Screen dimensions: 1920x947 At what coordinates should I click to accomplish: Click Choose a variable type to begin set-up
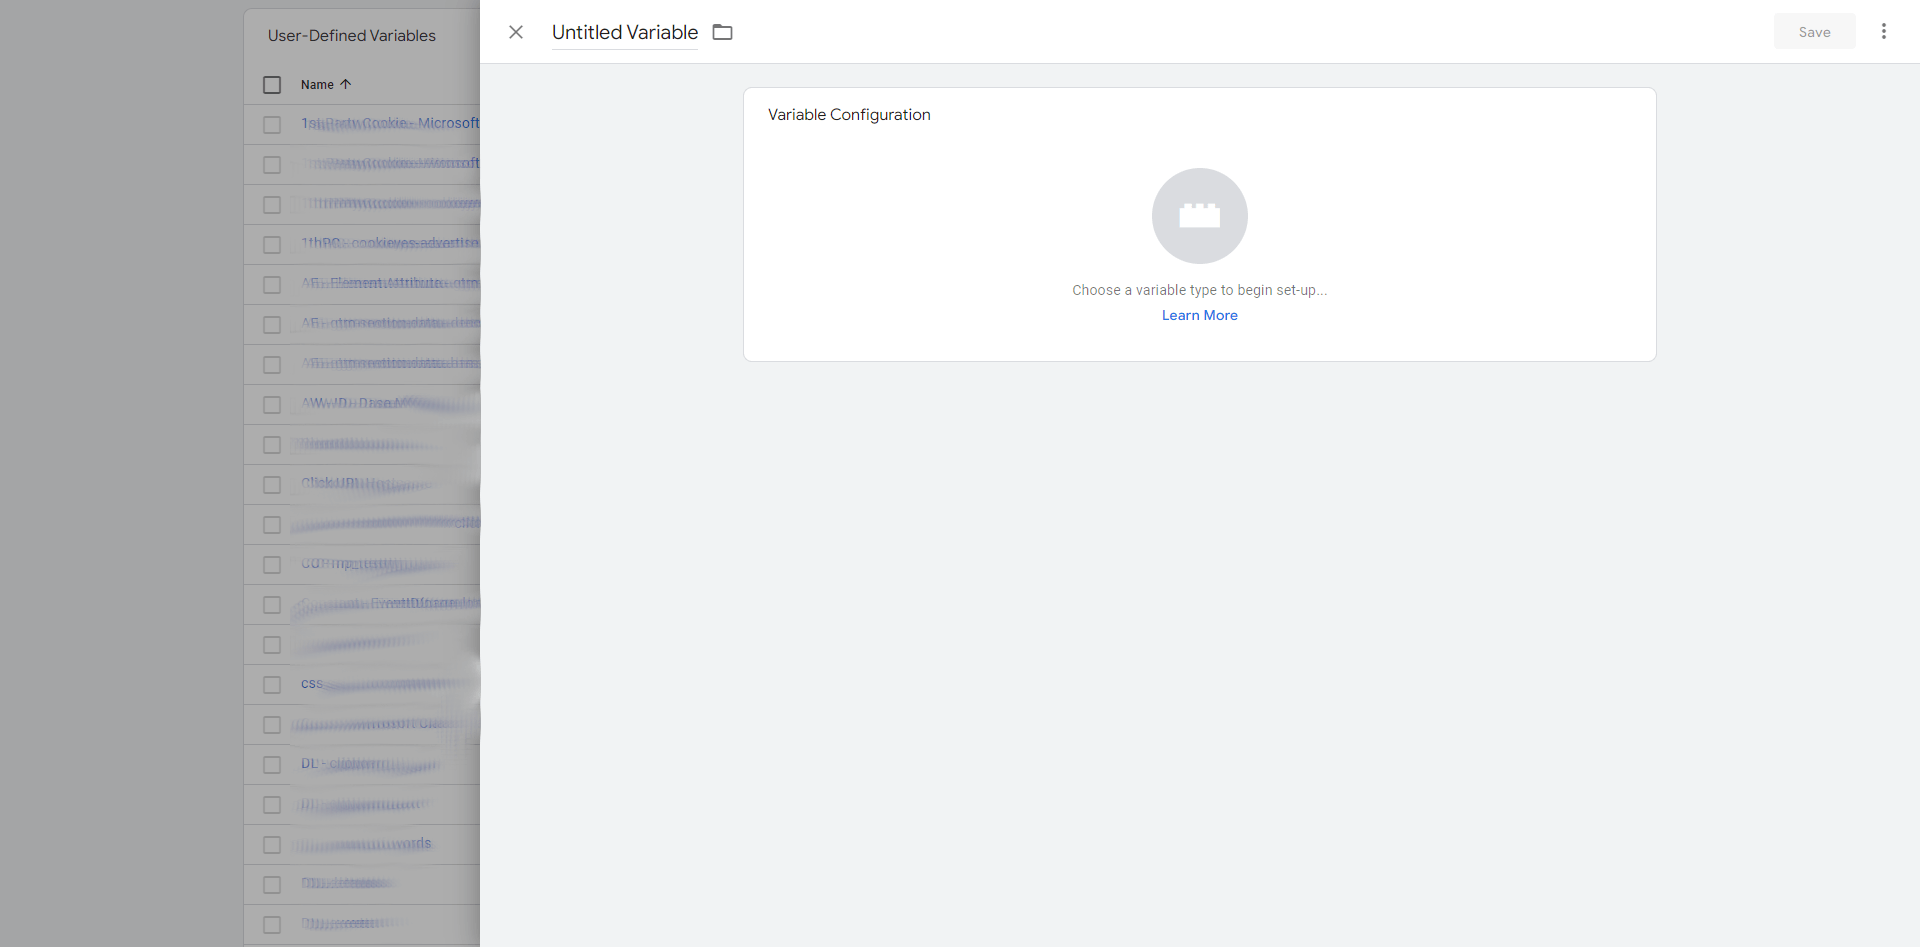coord(1199,290)
